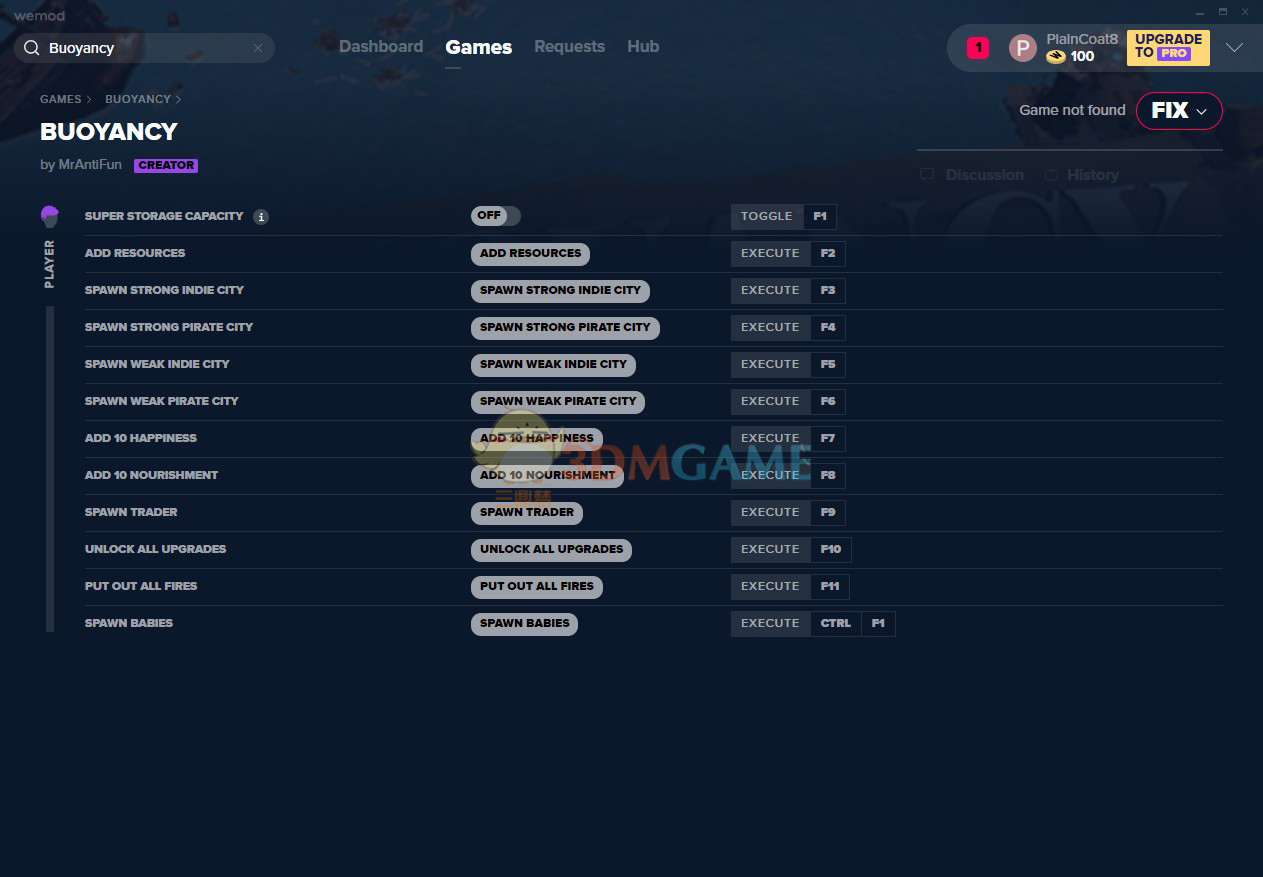Click the coin balance icon
The width and height of the screenshot is (1263, 877).
1056,57
